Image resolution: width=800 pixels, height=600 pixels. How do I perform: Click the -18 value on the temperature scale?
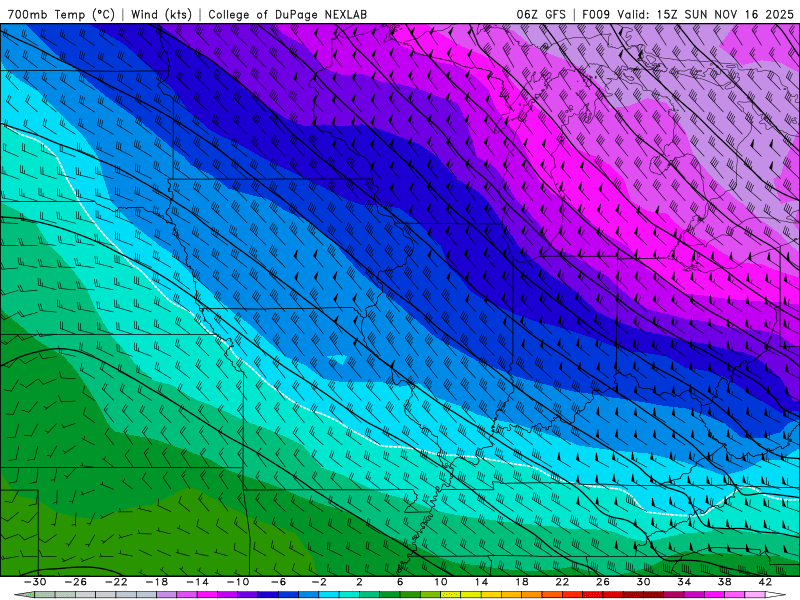click(x=157, y=582)
